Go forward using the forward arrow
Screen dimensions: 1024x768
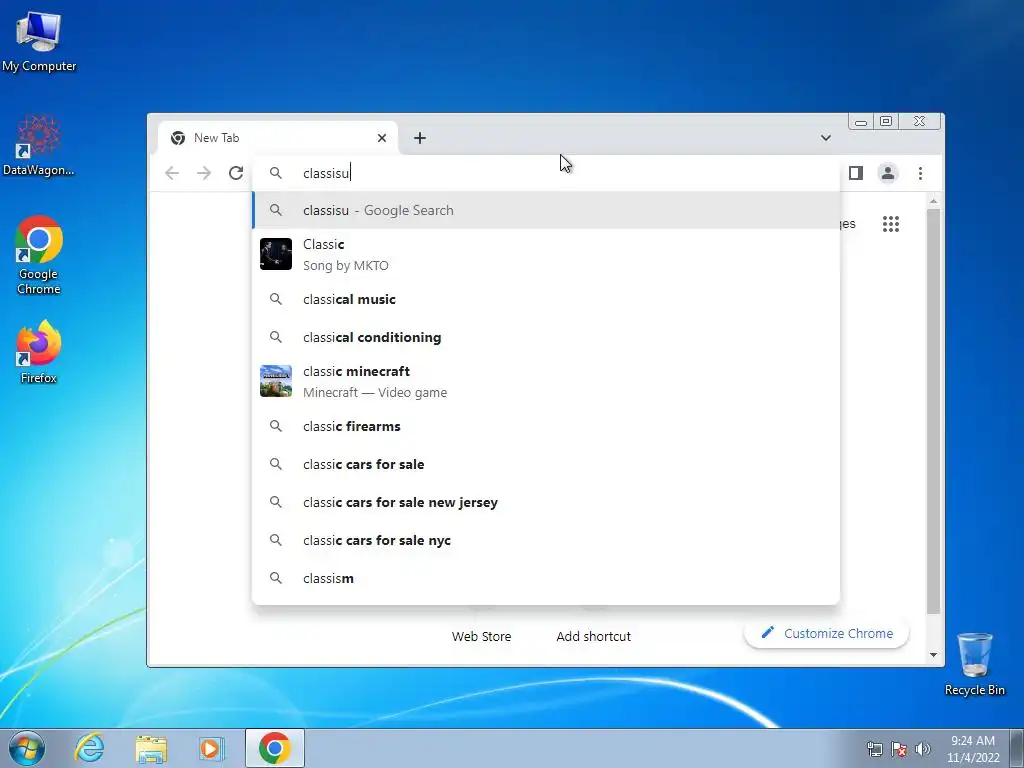click(x=204, y=173)
